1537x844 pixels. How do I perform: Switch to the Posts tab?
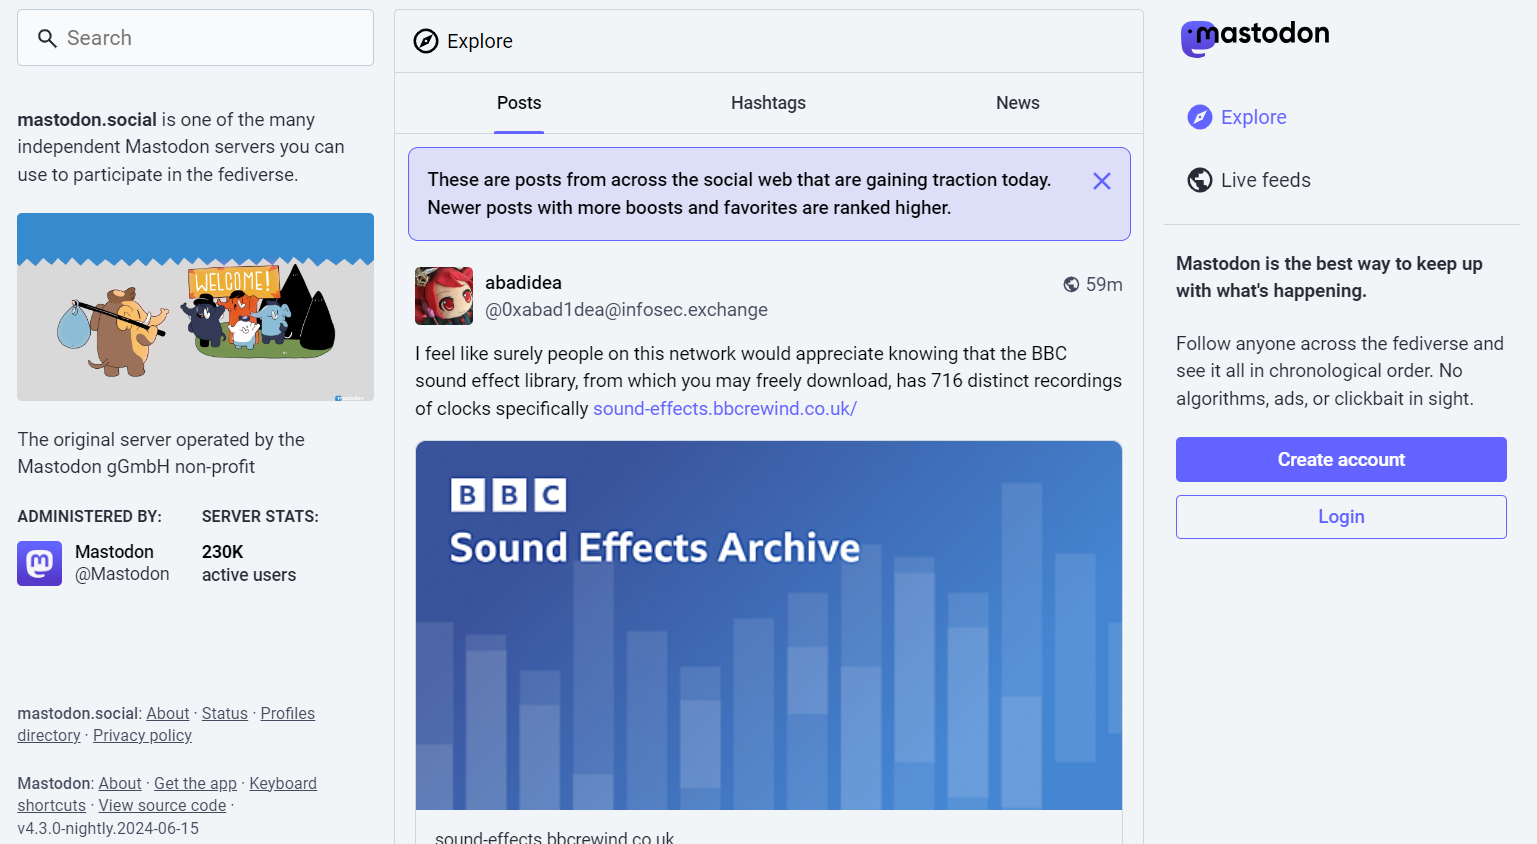(x=519, y=103)
